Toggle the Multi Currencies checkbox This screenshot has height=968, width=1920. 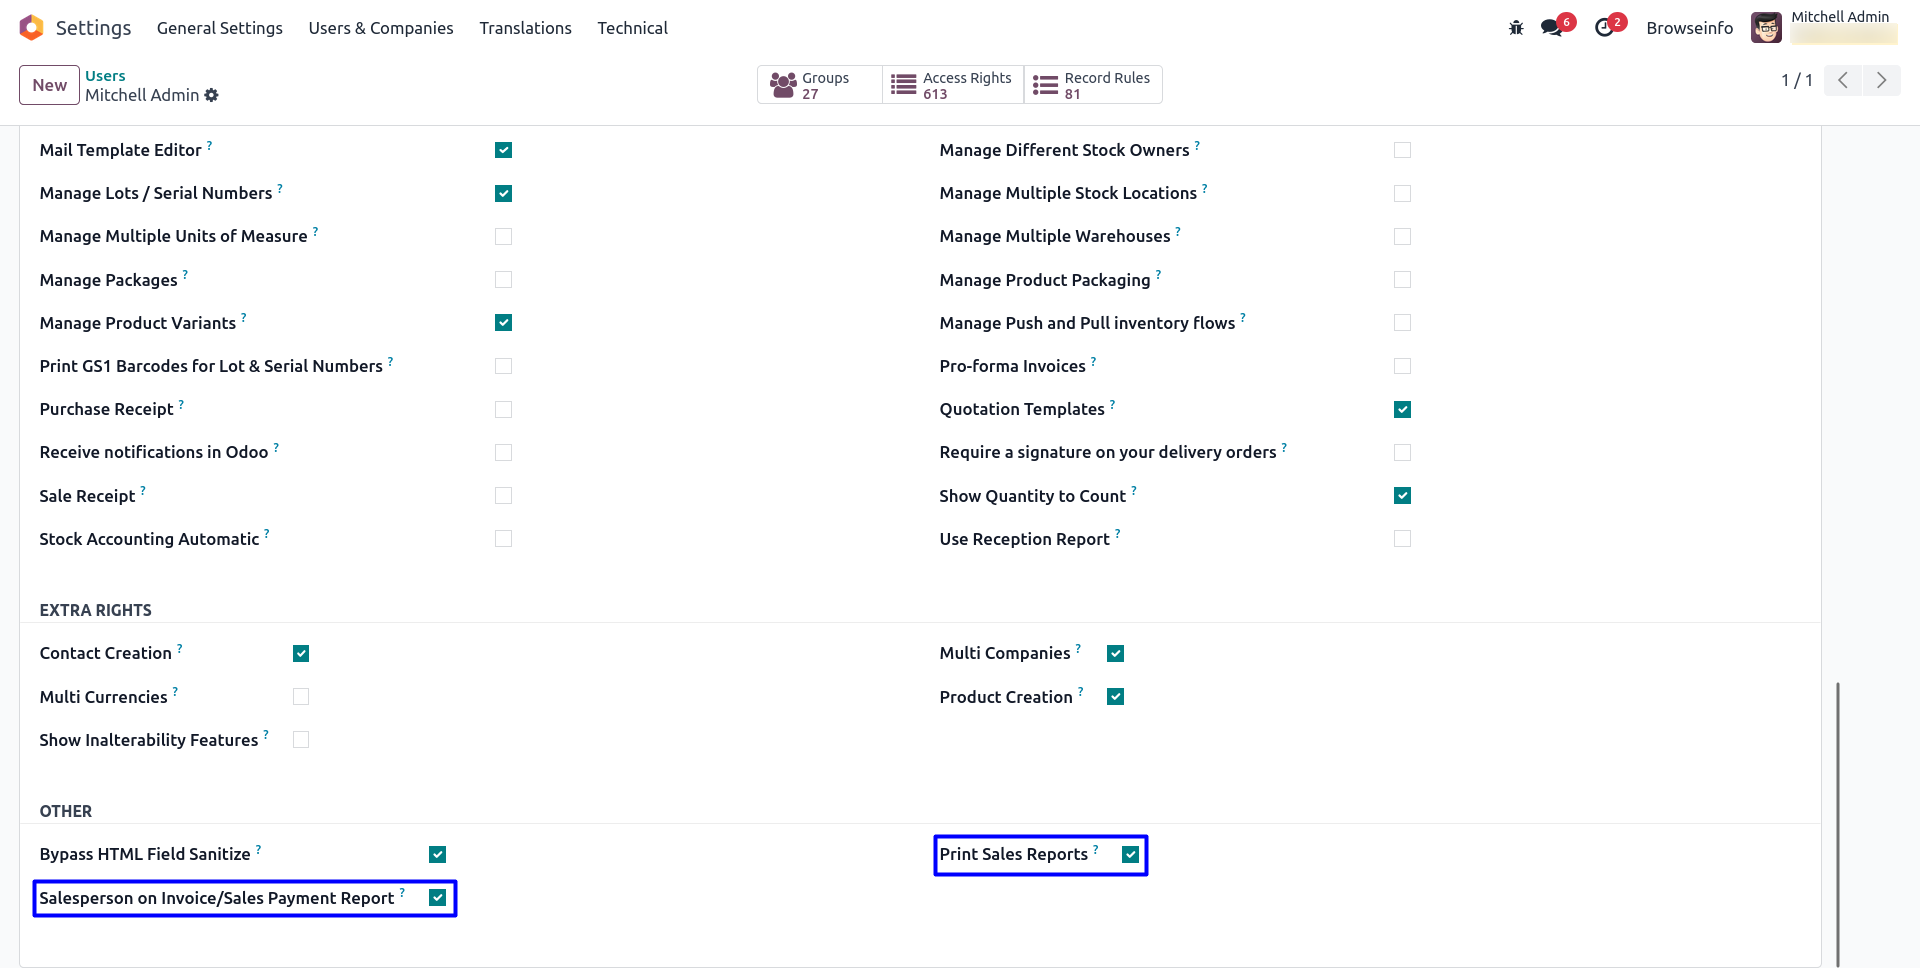click(x=301, y=697)
